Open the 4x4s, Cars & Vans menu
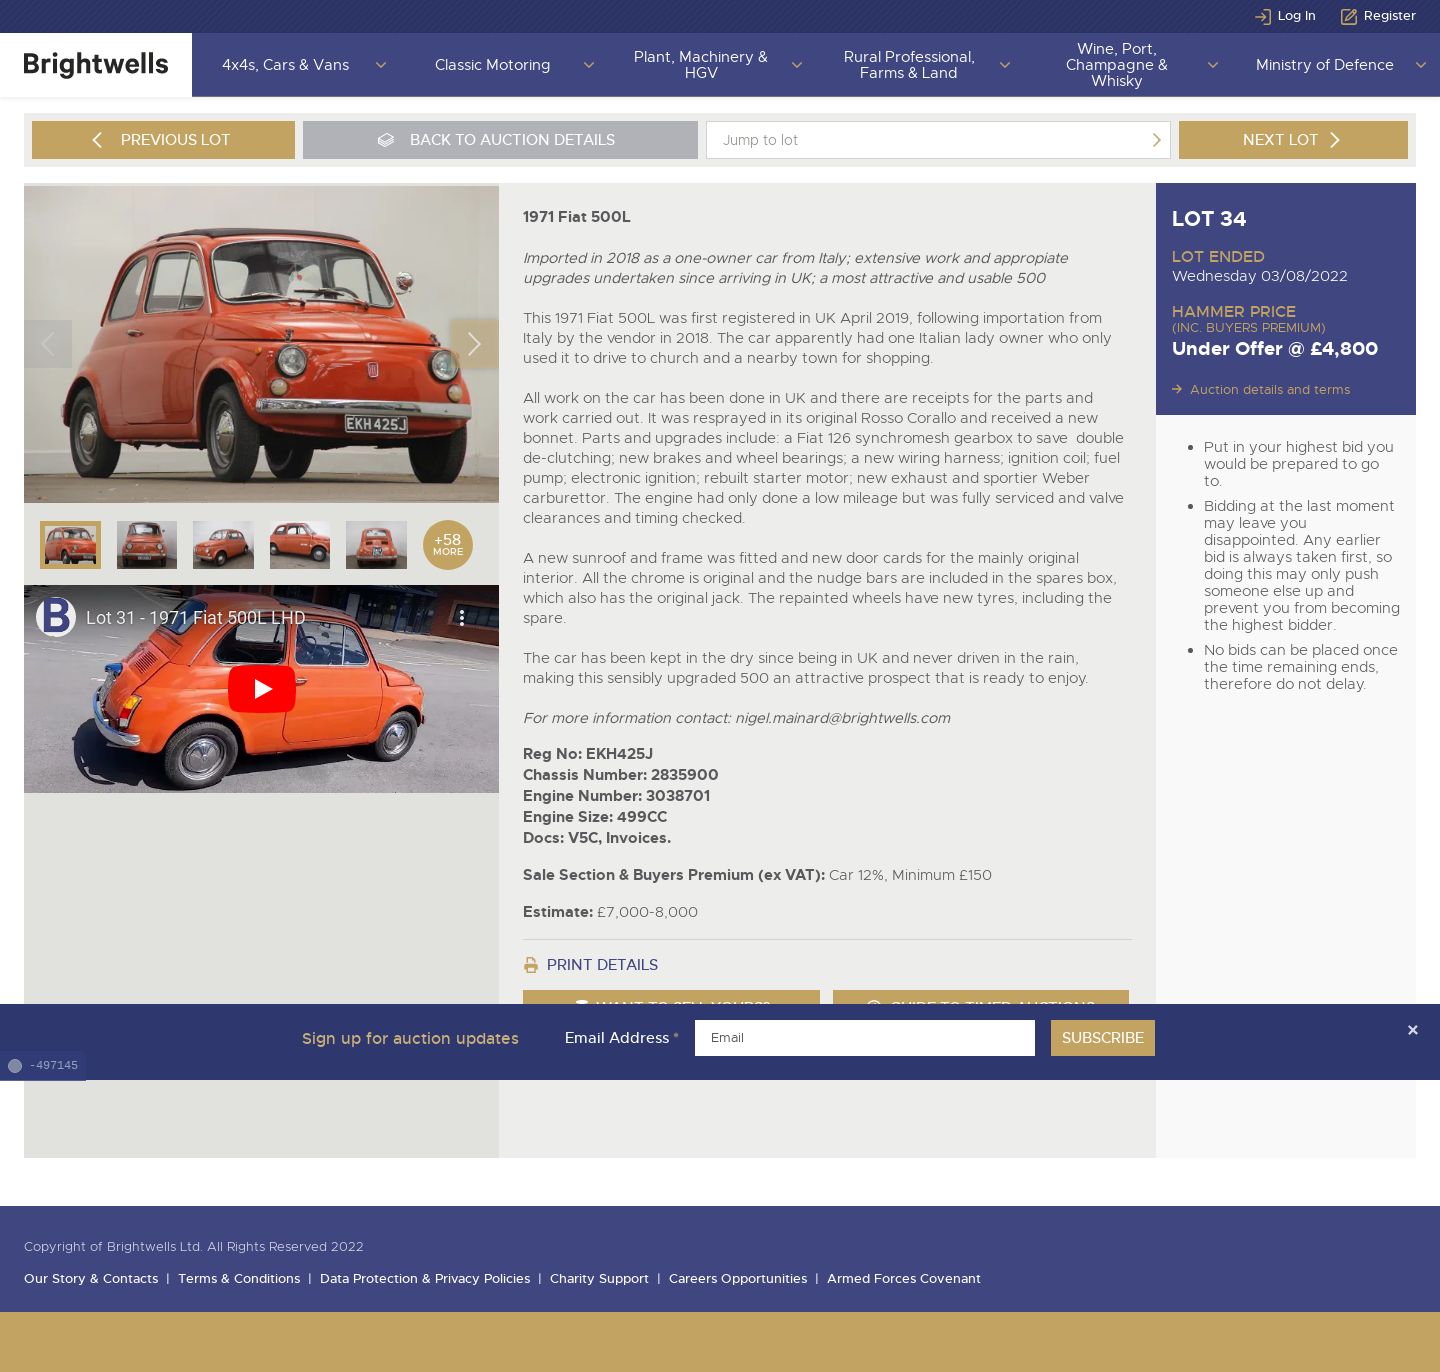 tap(285, 65)
